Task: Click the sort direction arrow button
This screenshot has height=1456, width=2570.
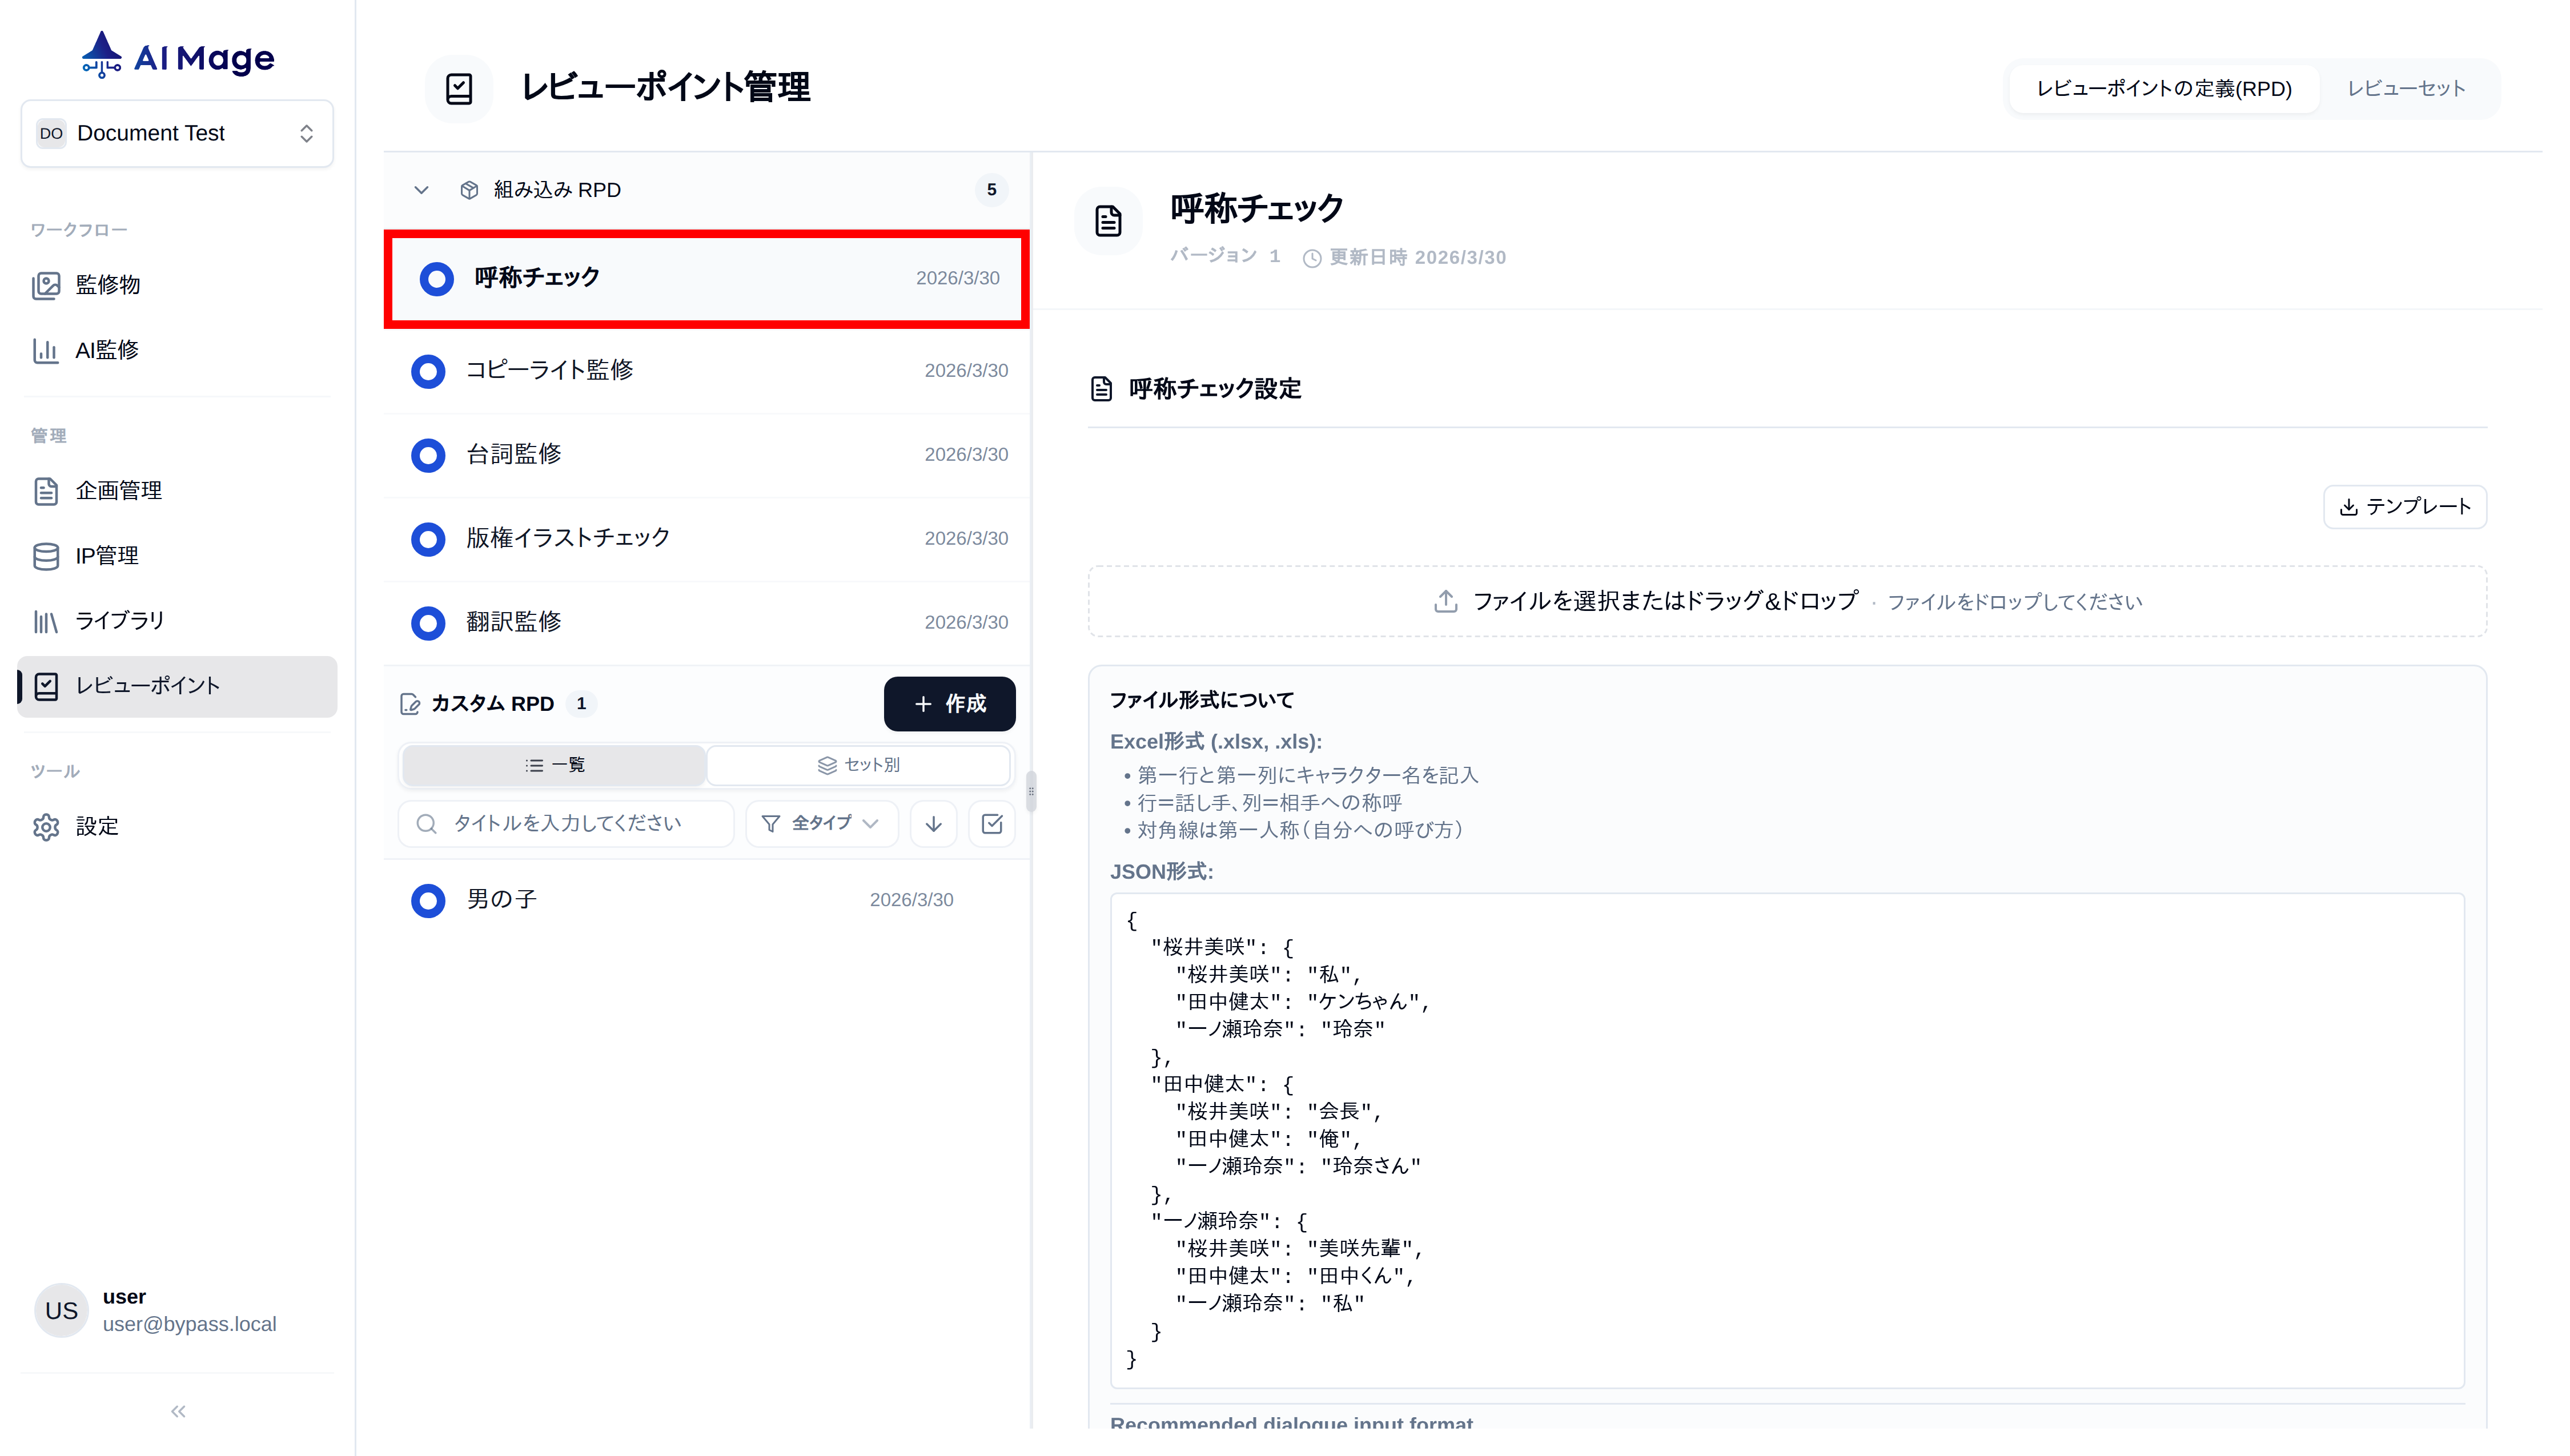Action: (x=933, y=824)
